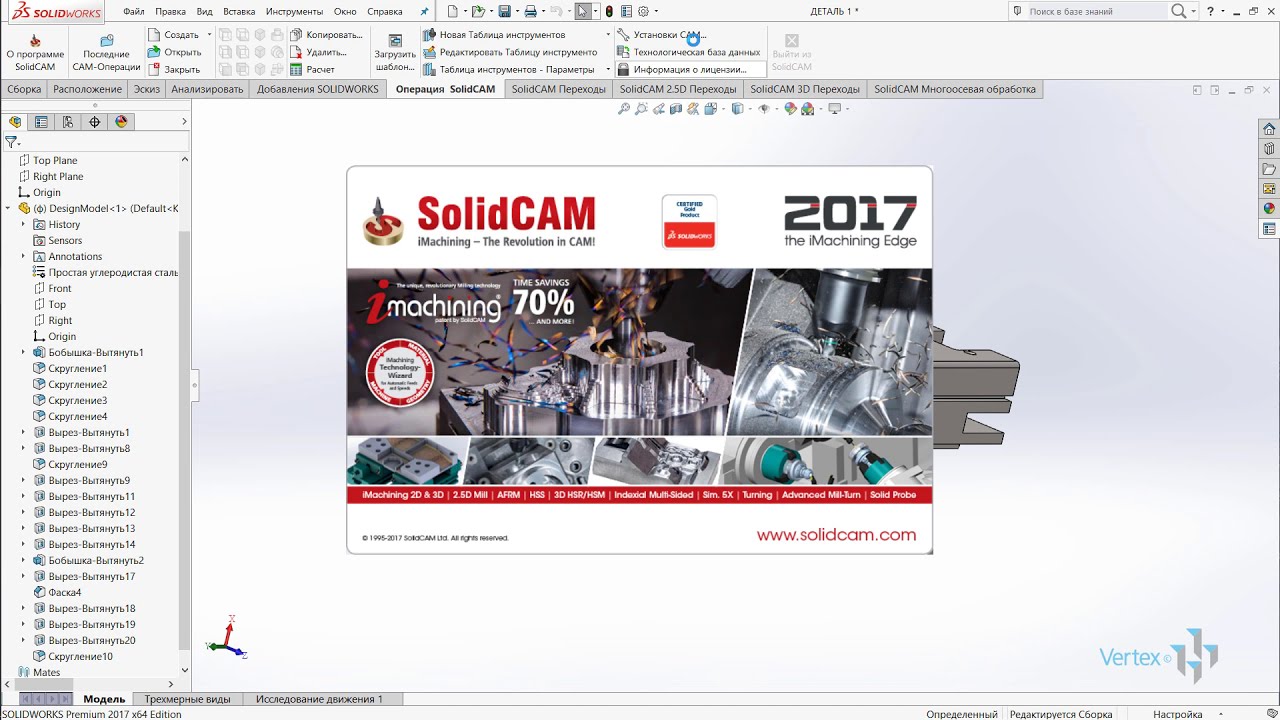Click Zoom to Fit view icon
Image resolution: width=1280 pixels, height=720 pixels.
(624, 109)
